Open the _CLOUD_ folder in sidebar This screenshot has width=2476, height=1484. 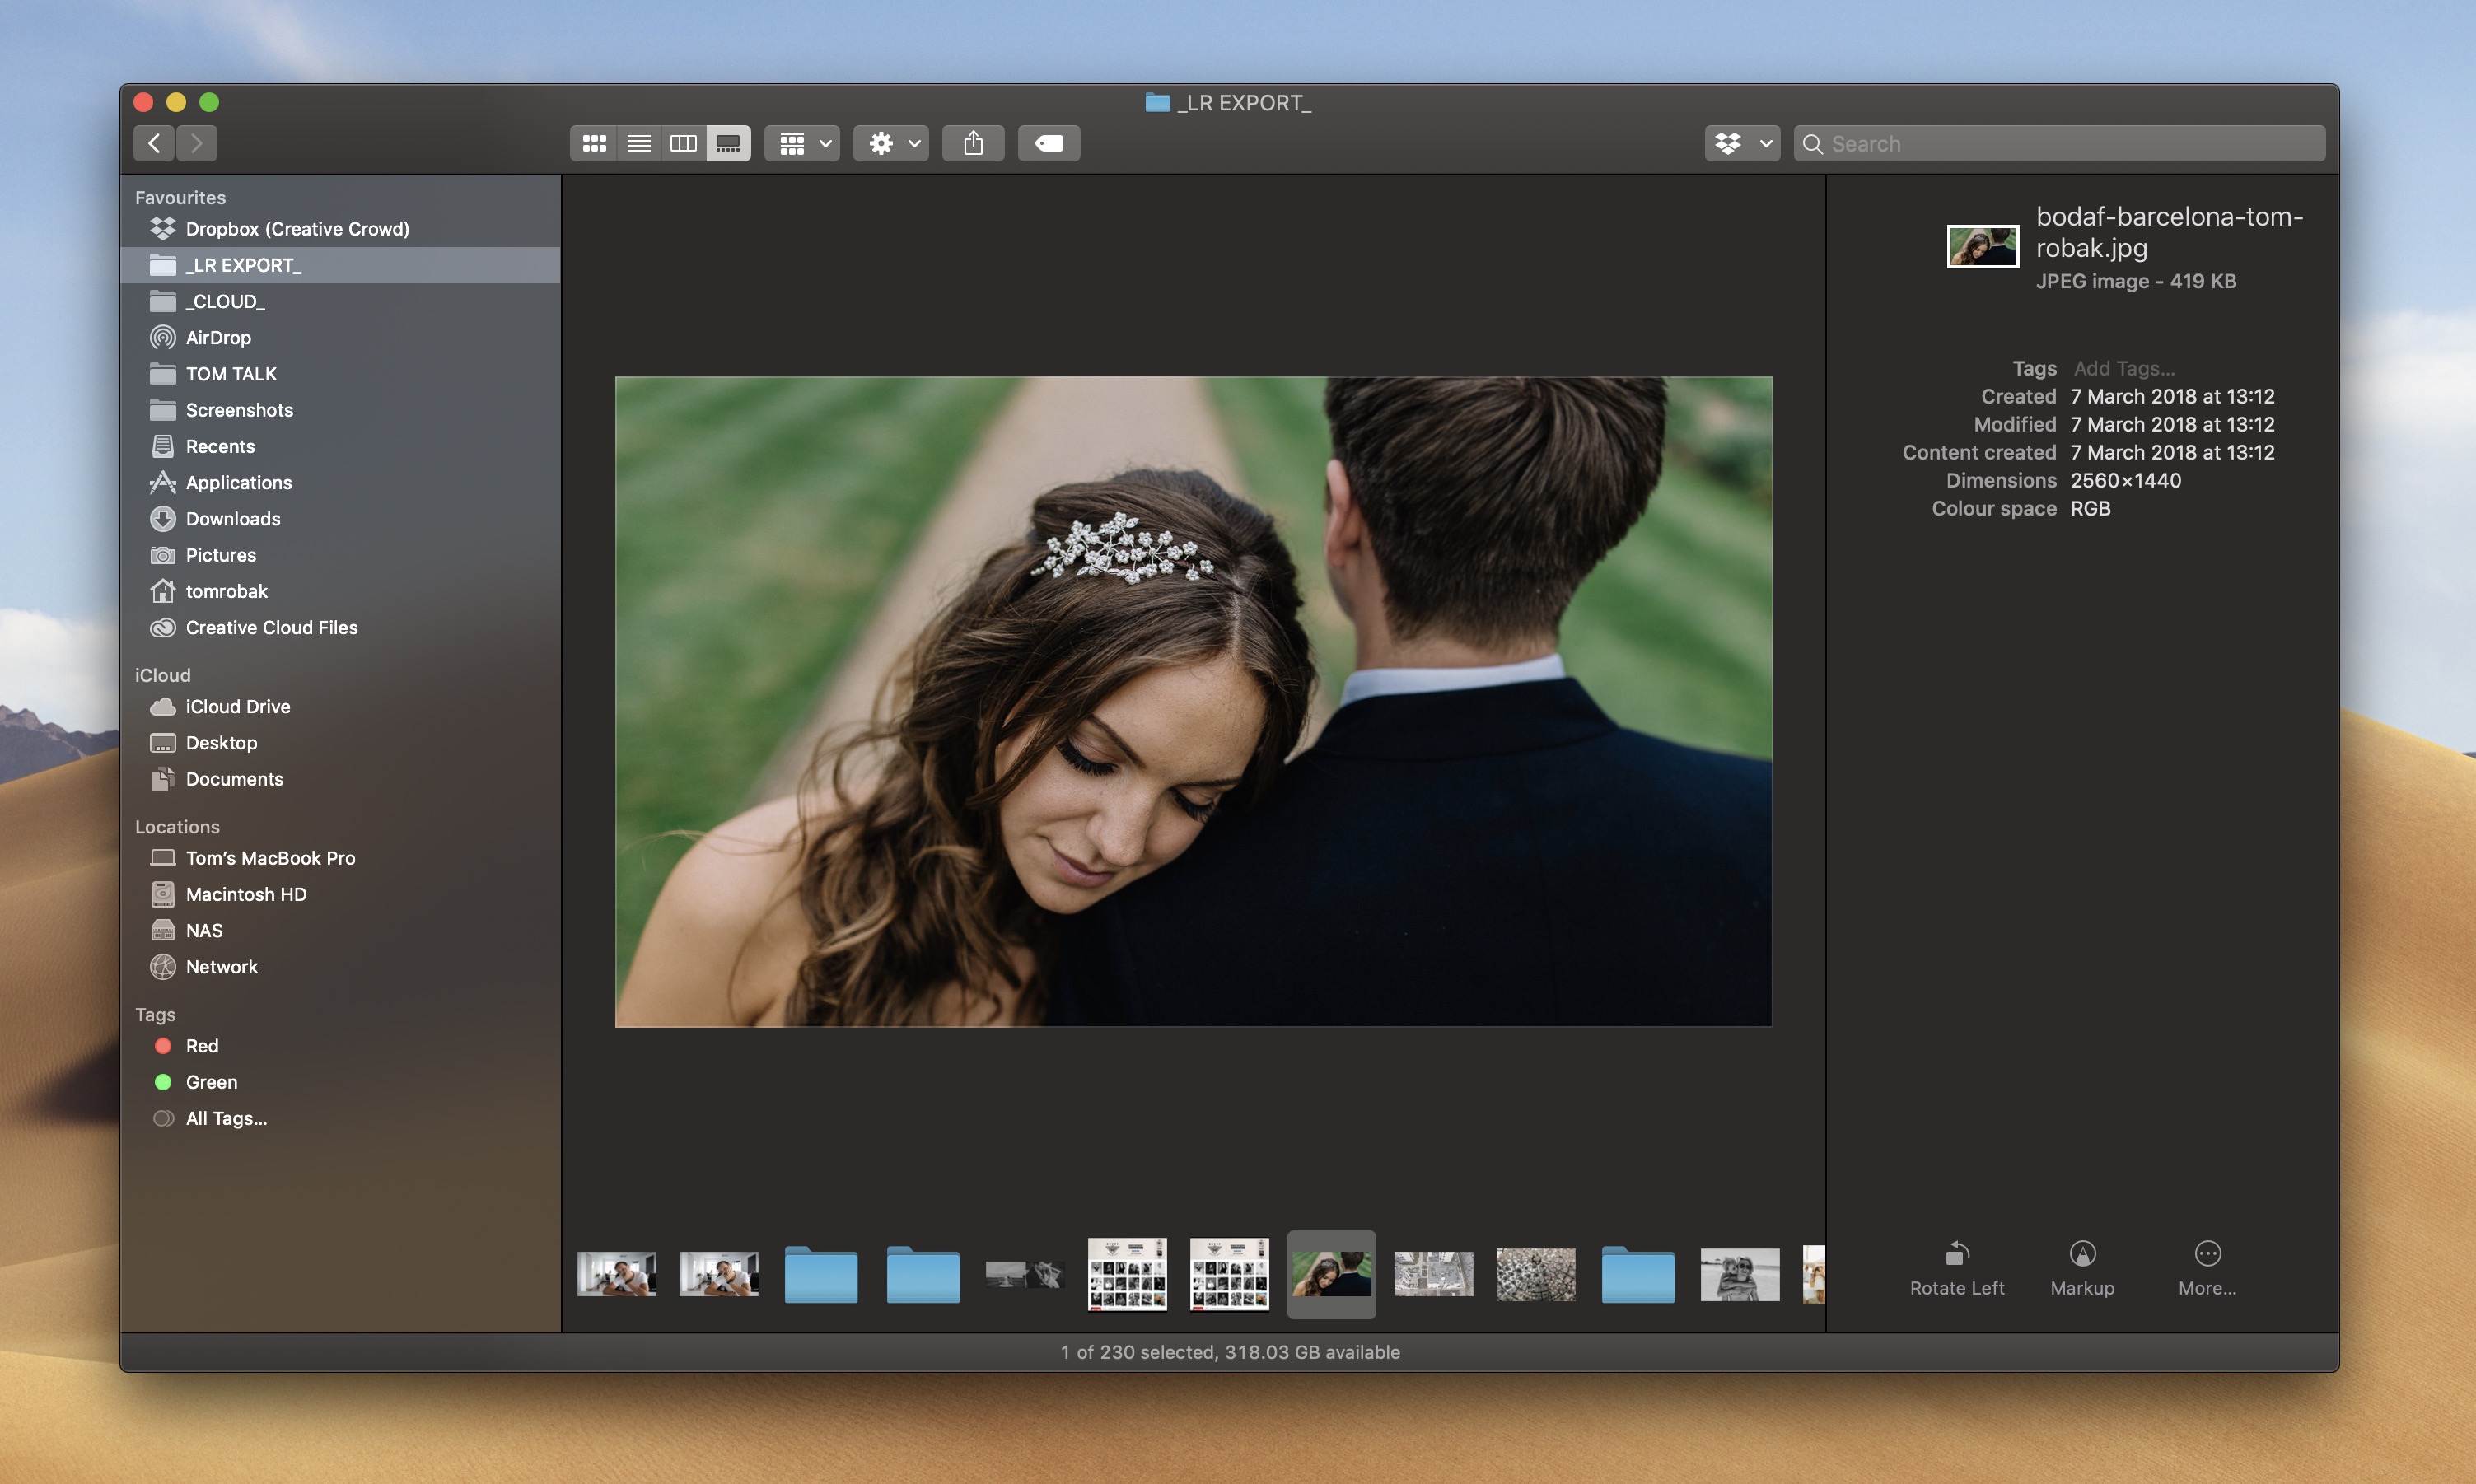pos(225,301)
